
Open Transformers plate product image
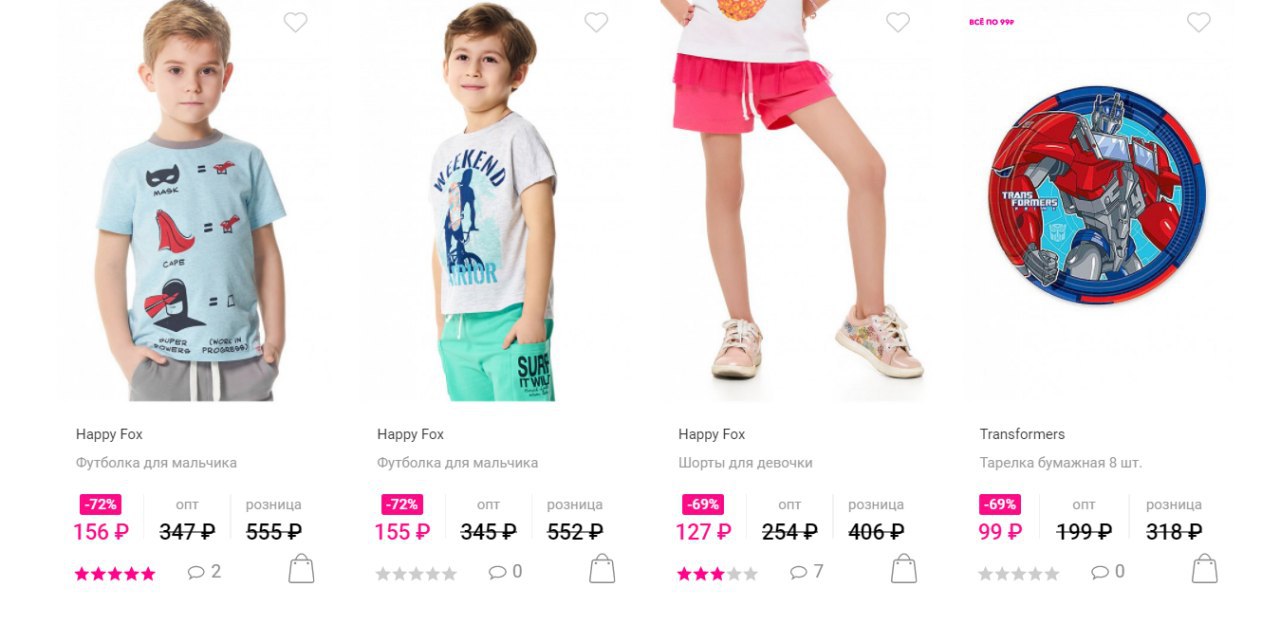pos(1097,195)
